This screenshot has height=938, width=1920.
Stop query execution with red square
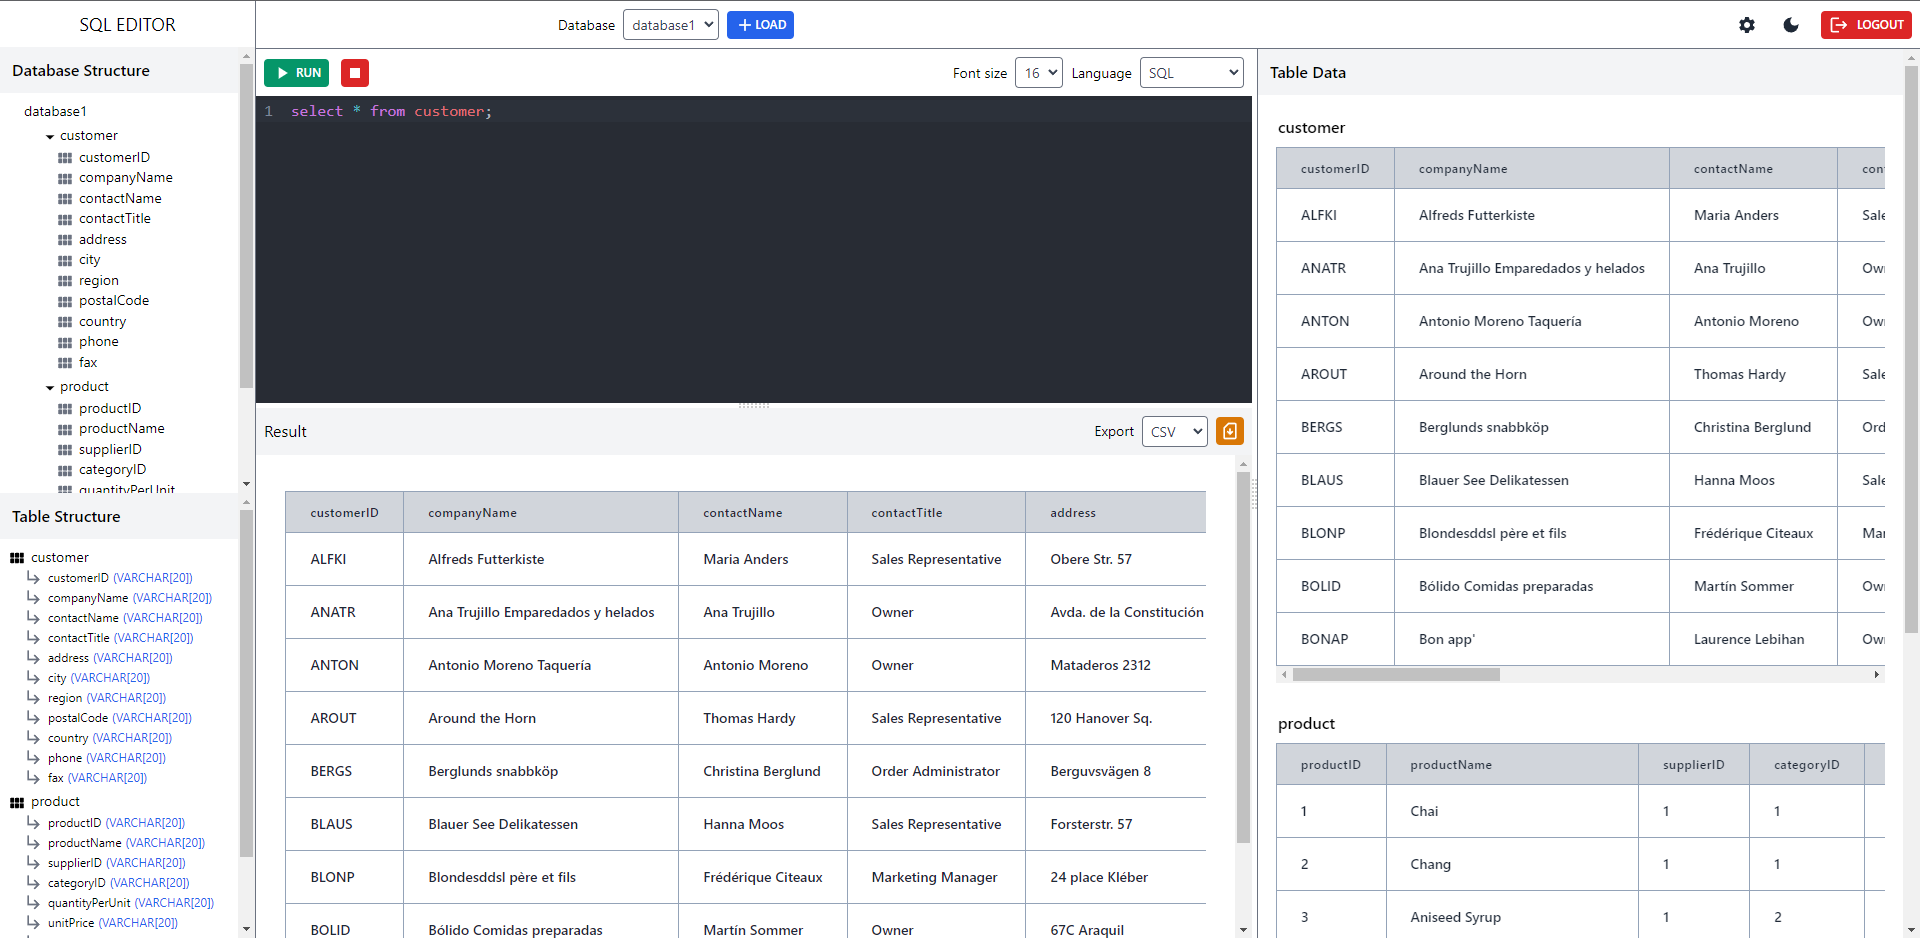355,73
